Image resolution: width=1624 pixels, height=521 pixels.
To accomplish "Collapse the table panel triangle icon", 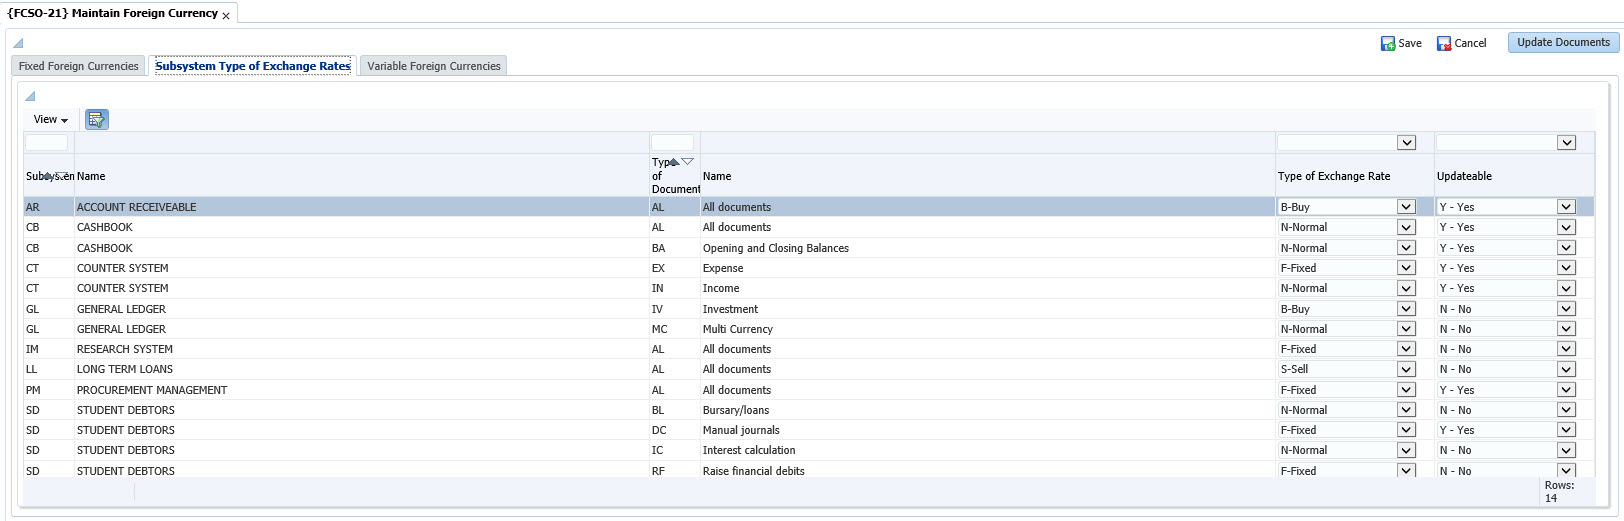I will pos(30,96).
